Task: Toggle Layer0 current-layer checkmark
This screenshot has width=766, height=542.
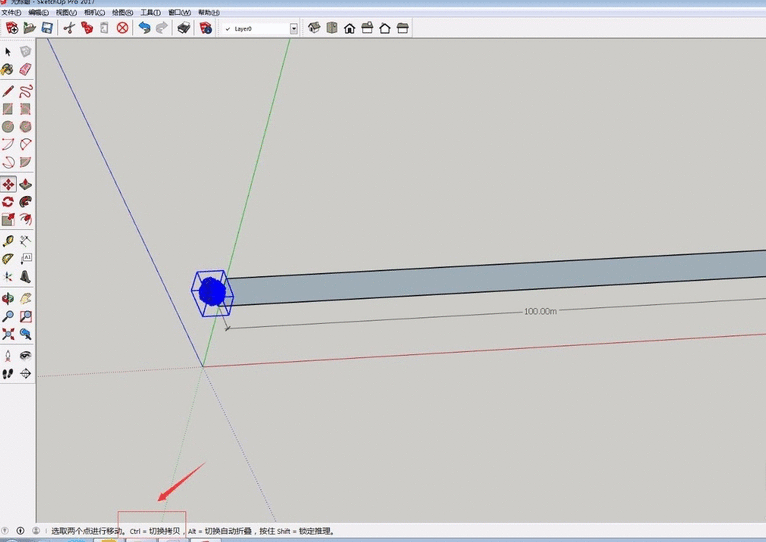Action: [228, 29]
